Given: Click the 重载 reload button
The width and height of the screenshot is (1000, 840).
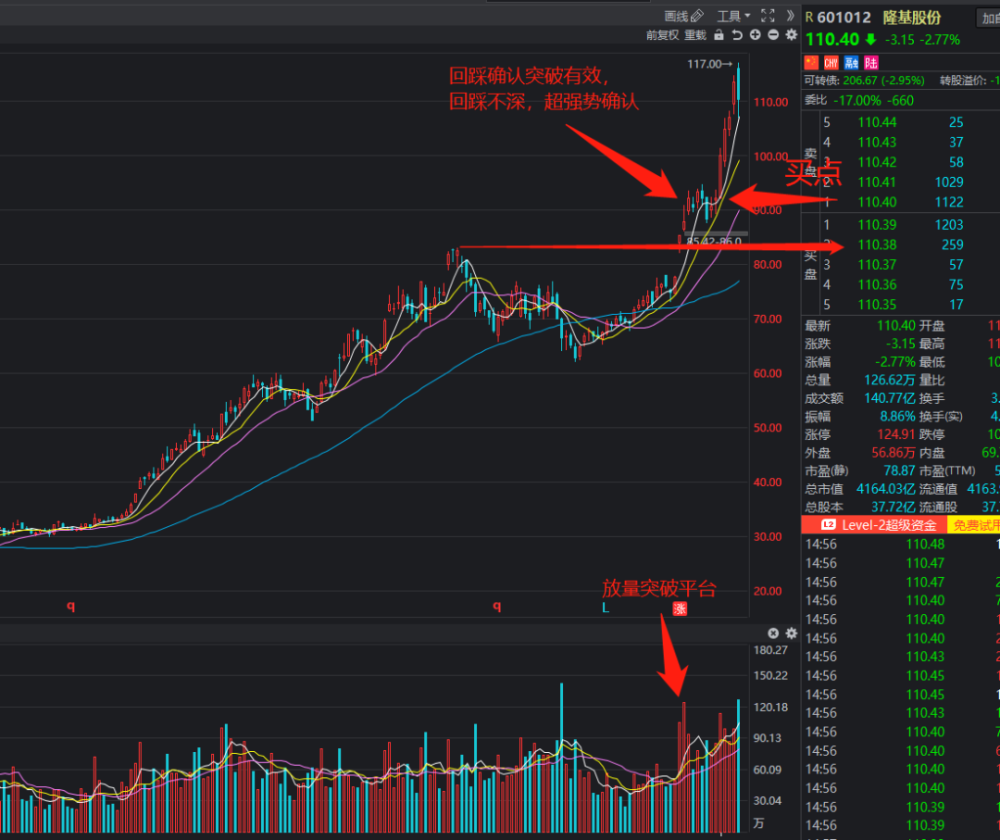Looking at the screenshot, I should click(x=695, y=35).
